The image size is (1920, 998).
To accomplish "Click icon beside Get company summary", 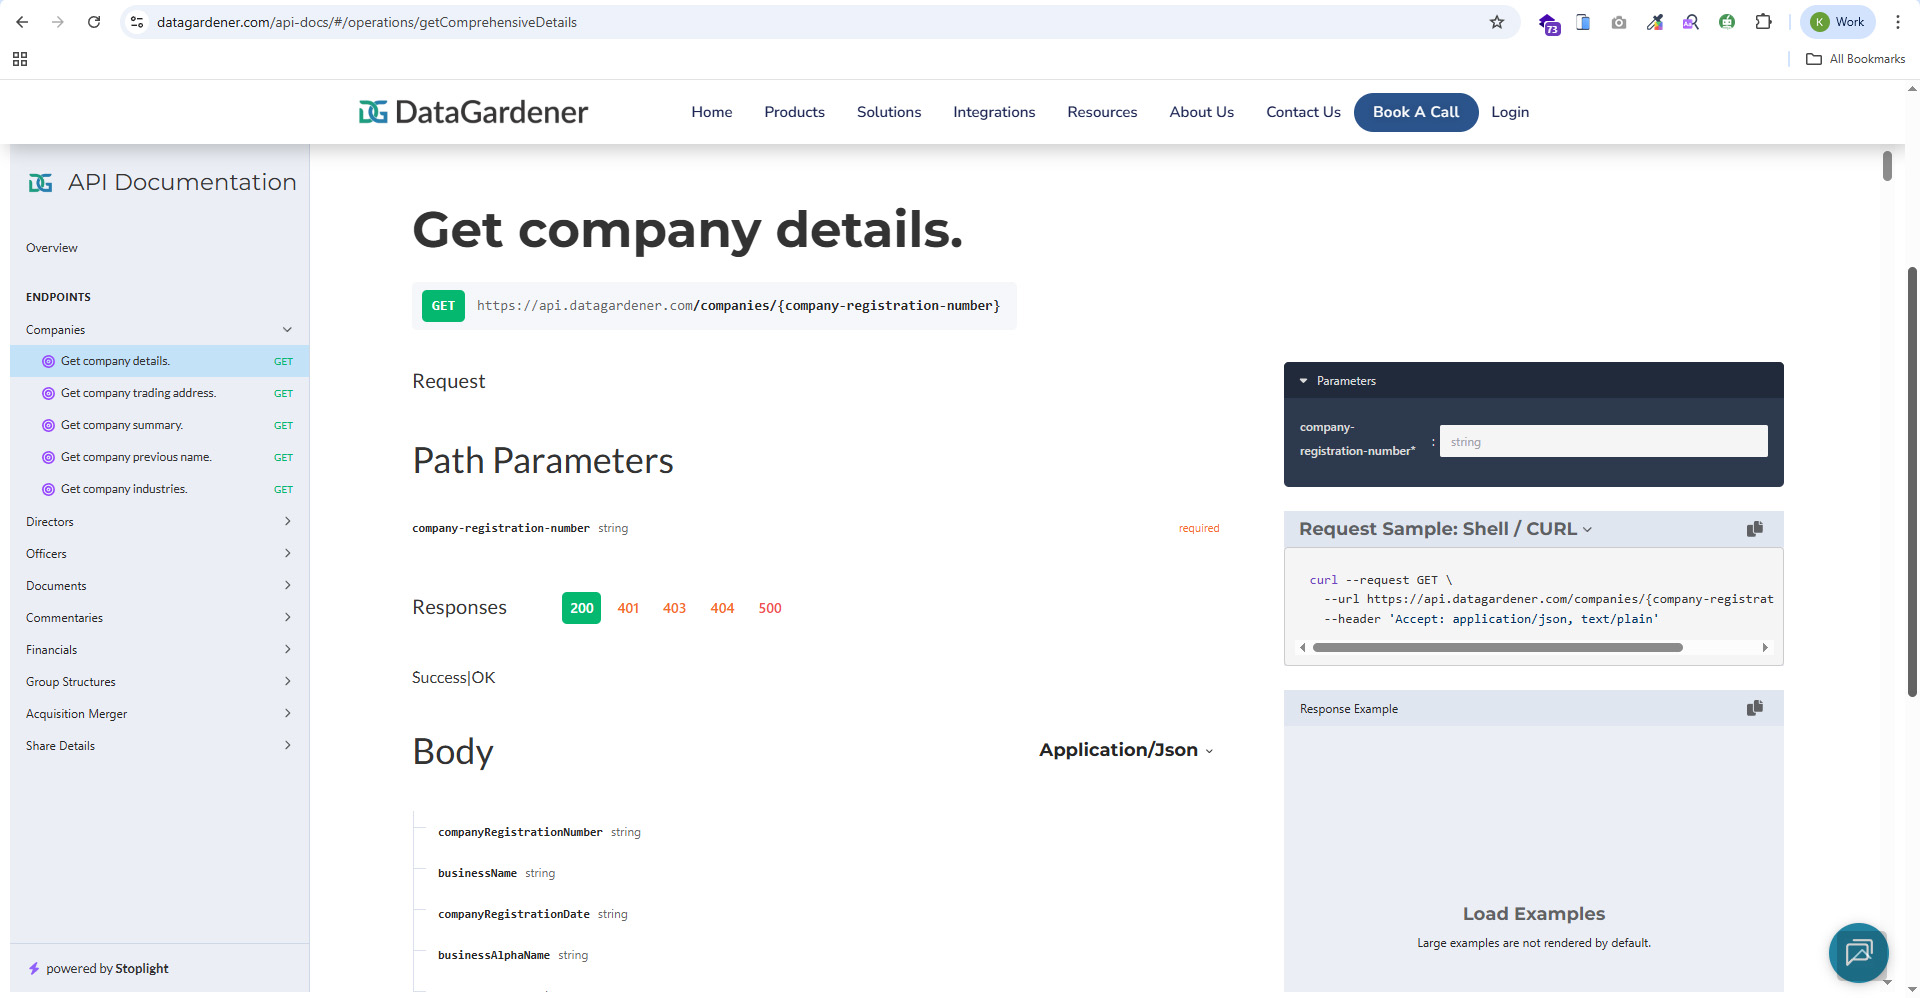I will [x=48, y=425].
